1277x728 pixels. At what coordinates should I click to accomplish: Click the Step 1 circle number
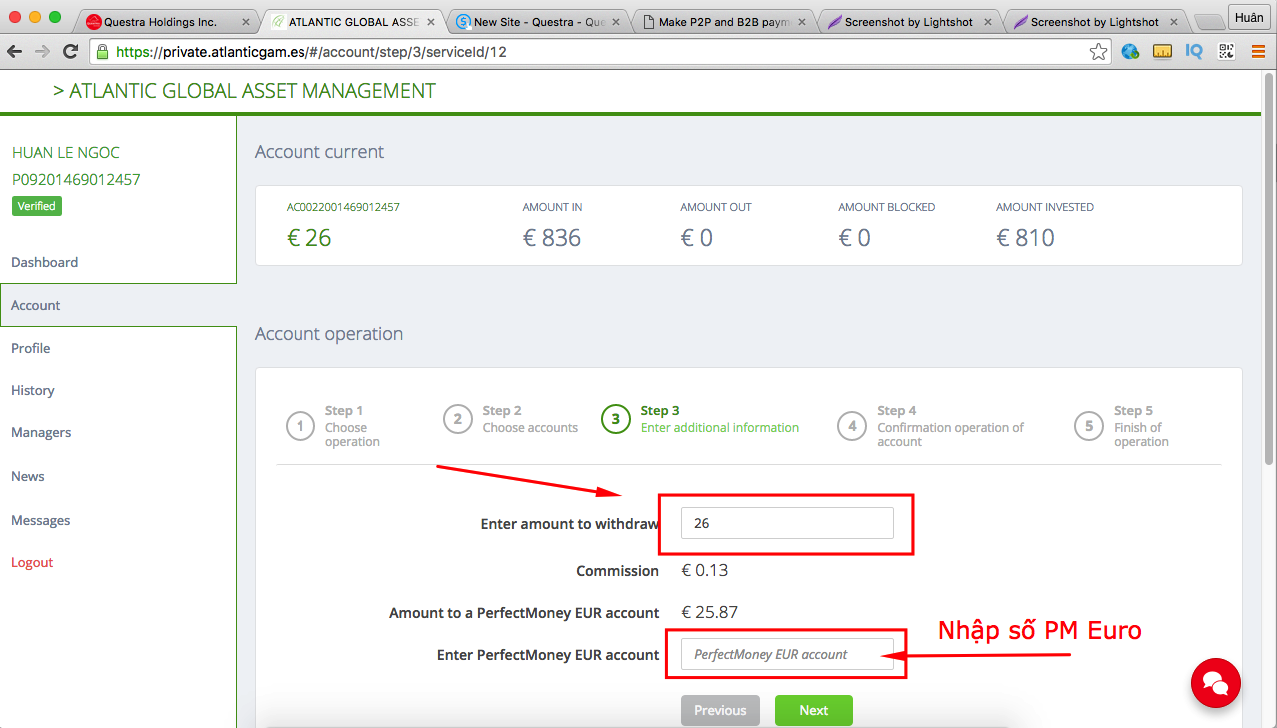click(300, 425)
